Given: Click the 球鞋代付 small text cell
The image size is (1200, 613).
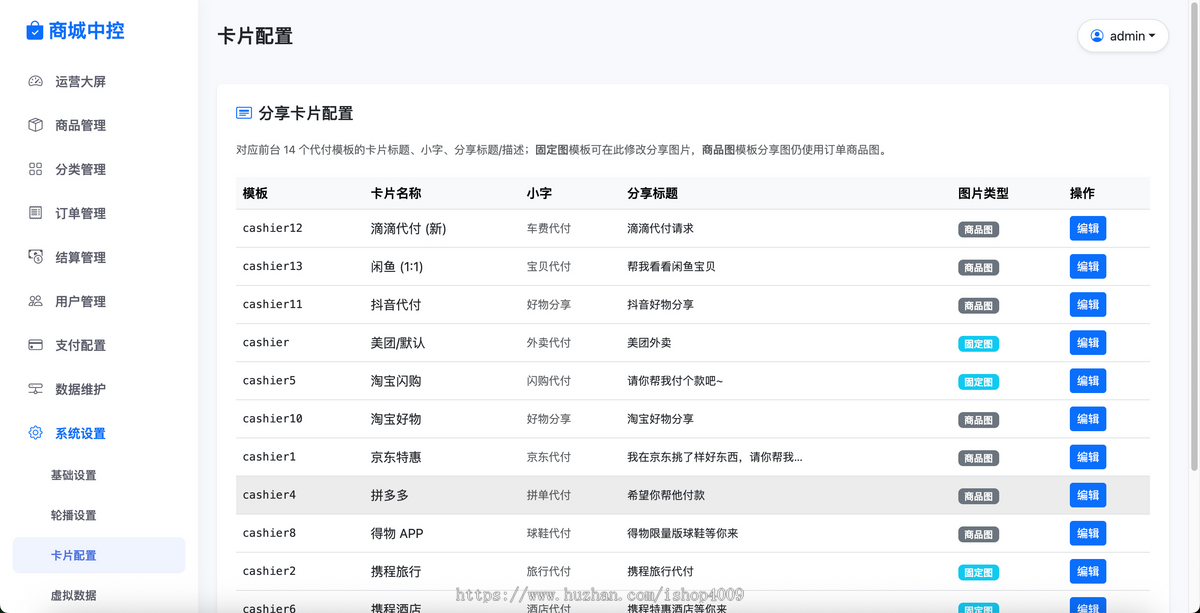Looking at the screenshot, I should pos(549,533).
